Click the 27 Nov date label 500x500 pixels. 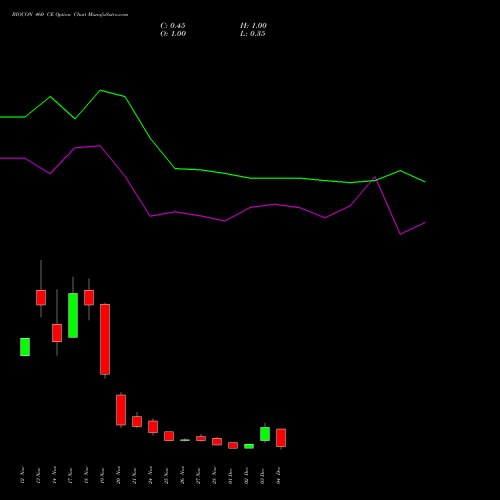[x=198, y=475]
